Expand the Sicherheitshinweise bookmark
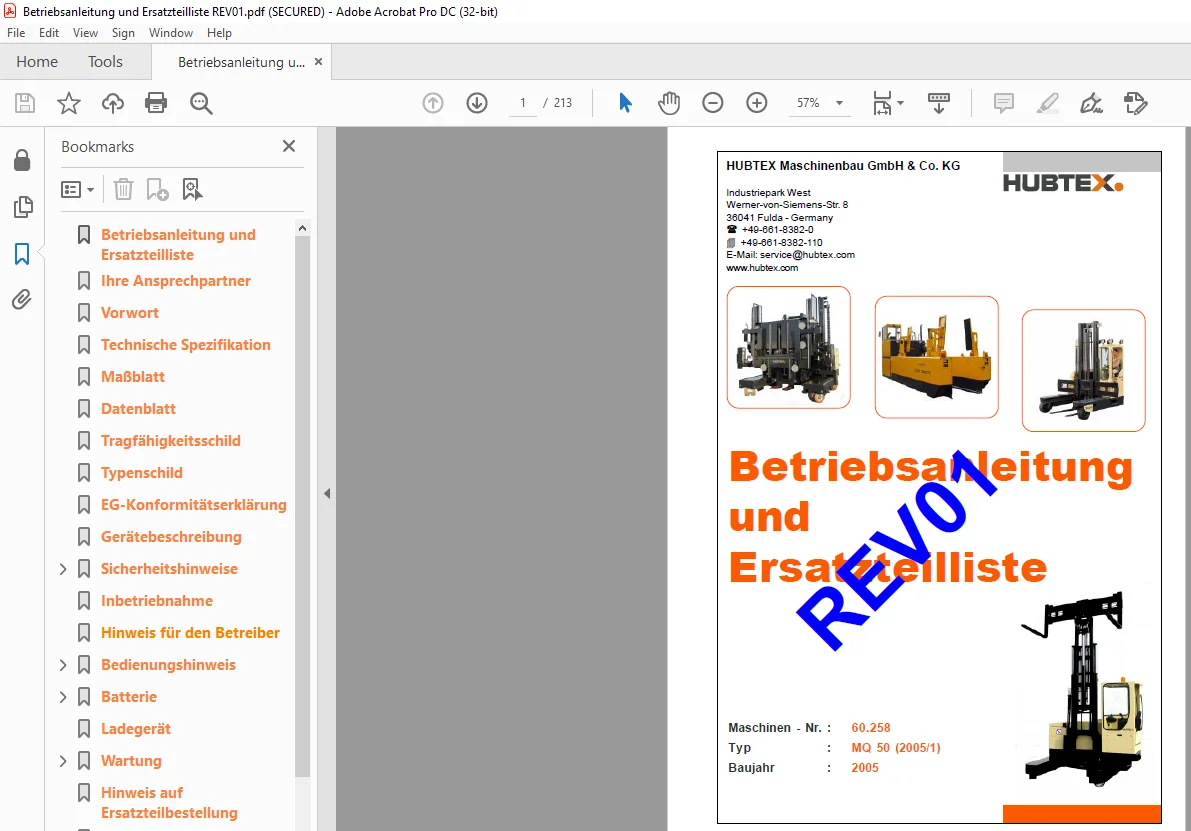 63,569
